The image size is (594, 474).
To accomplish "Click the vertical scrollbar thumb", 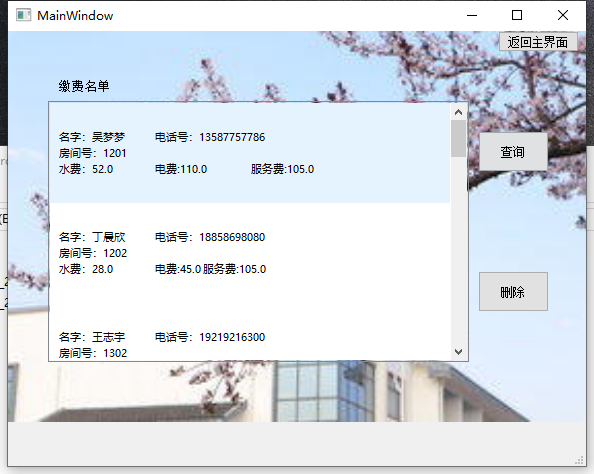I will click(458, 138).
